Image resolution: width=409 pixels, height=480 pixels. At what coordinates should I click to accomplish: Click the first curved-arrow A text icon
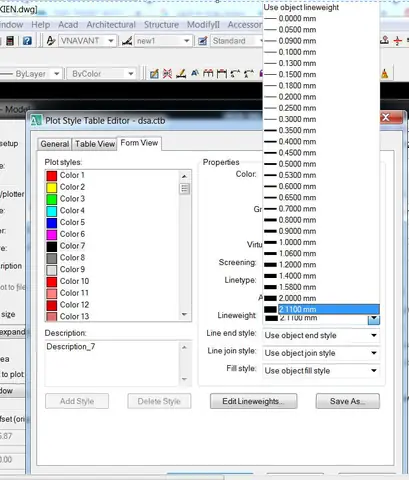coord(235,73)
